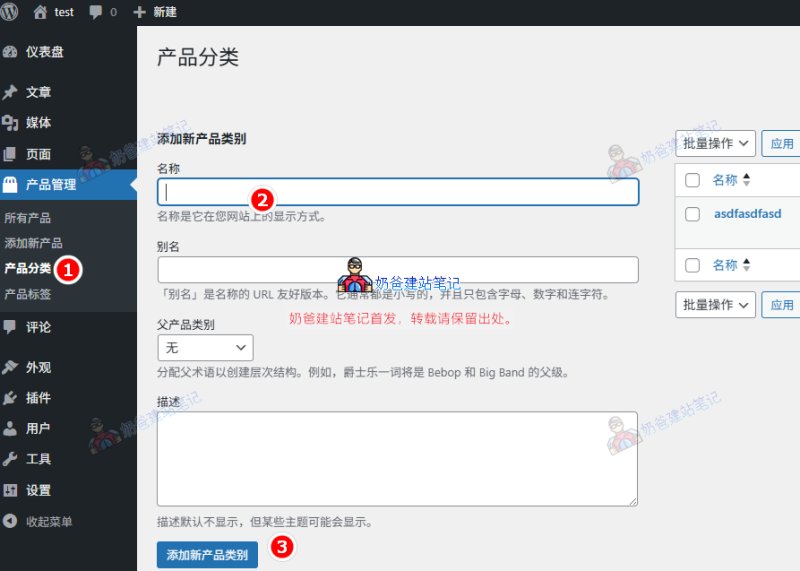
Task: Click the top 名称 column header link
Action: (725, 180)
